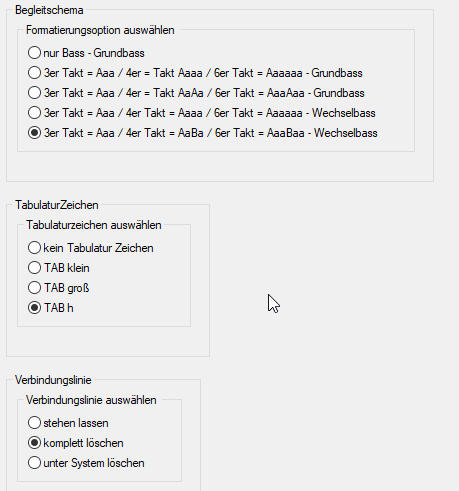Screen dimensions: 459x491
Task: Click 'Tabulaturzeichen auswählen' group label
Action: 94,225
